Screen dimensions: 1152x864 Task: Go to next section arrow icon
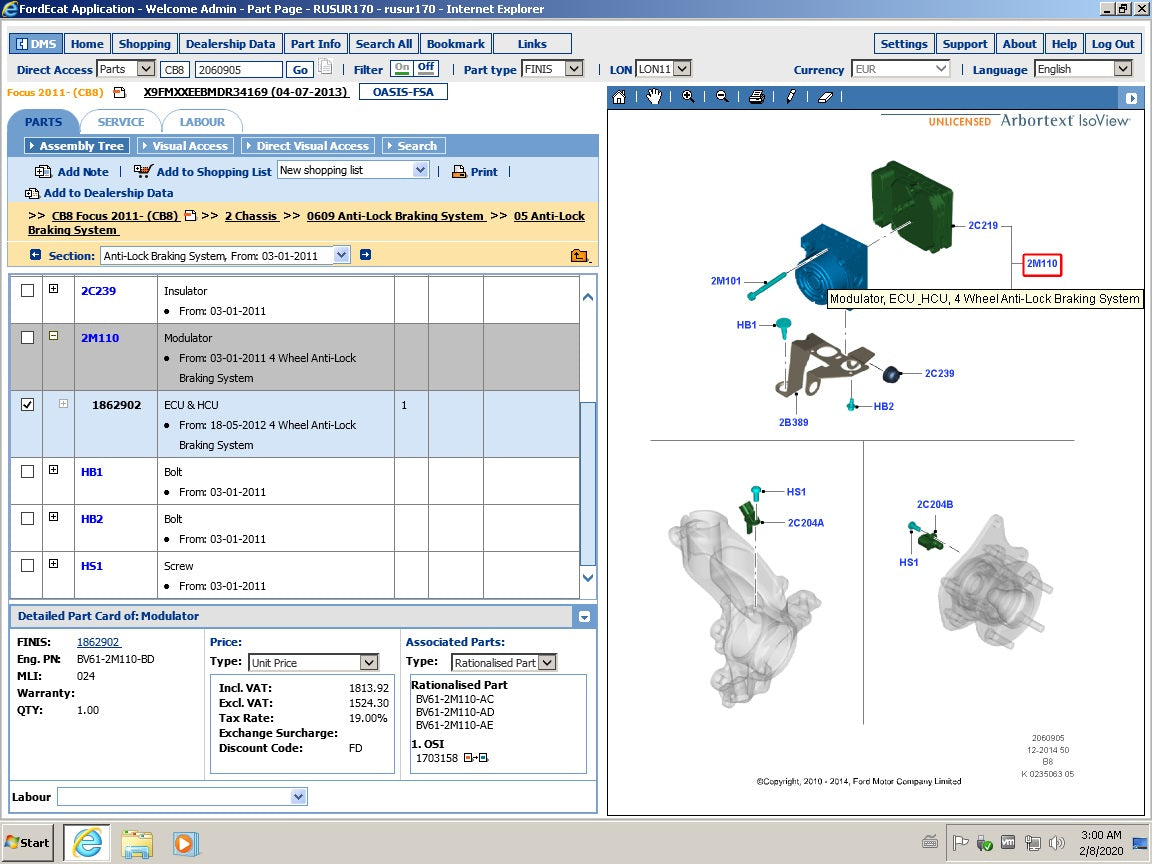pos(365,255)
